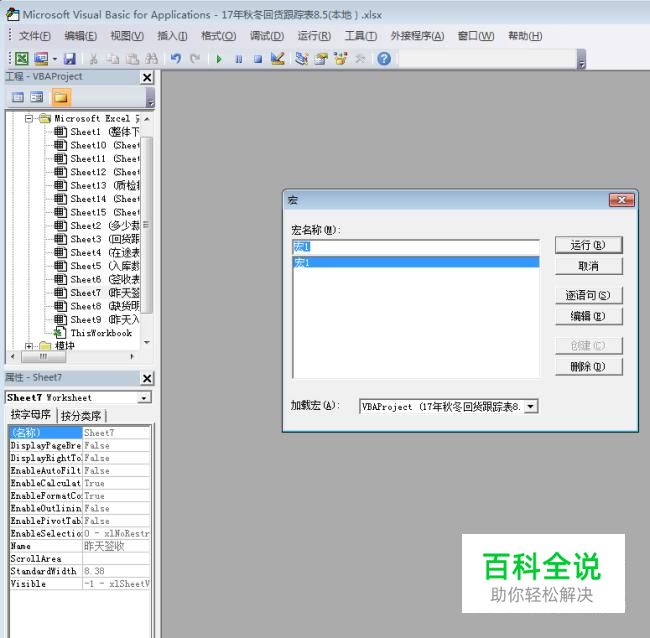The height and width of the screenshot is (638, 650).
Task: Click the Redo toolbar icon
Action: tap(195, 59)
